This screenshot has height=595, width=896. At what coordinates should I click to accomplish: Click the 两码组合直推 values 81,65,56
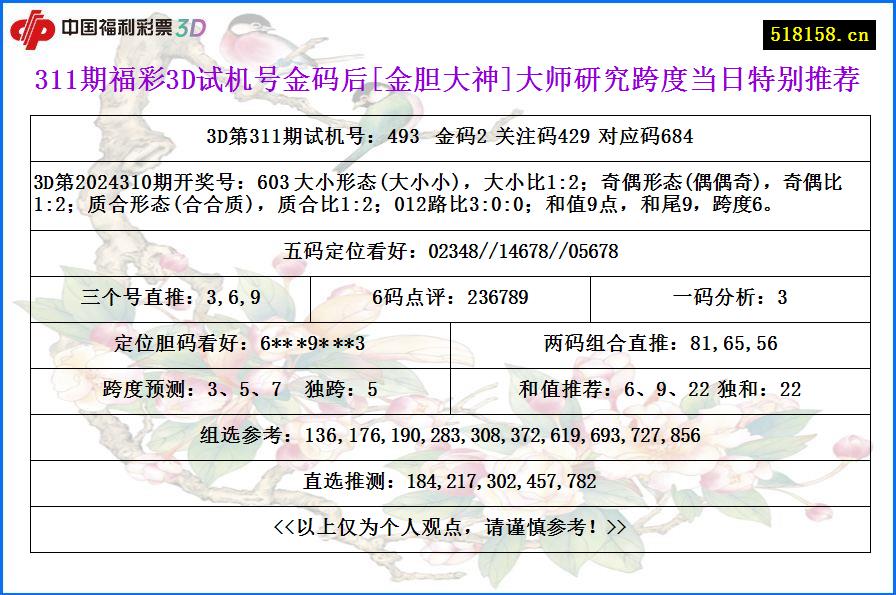pyautogui.click(x=662, y=343)
